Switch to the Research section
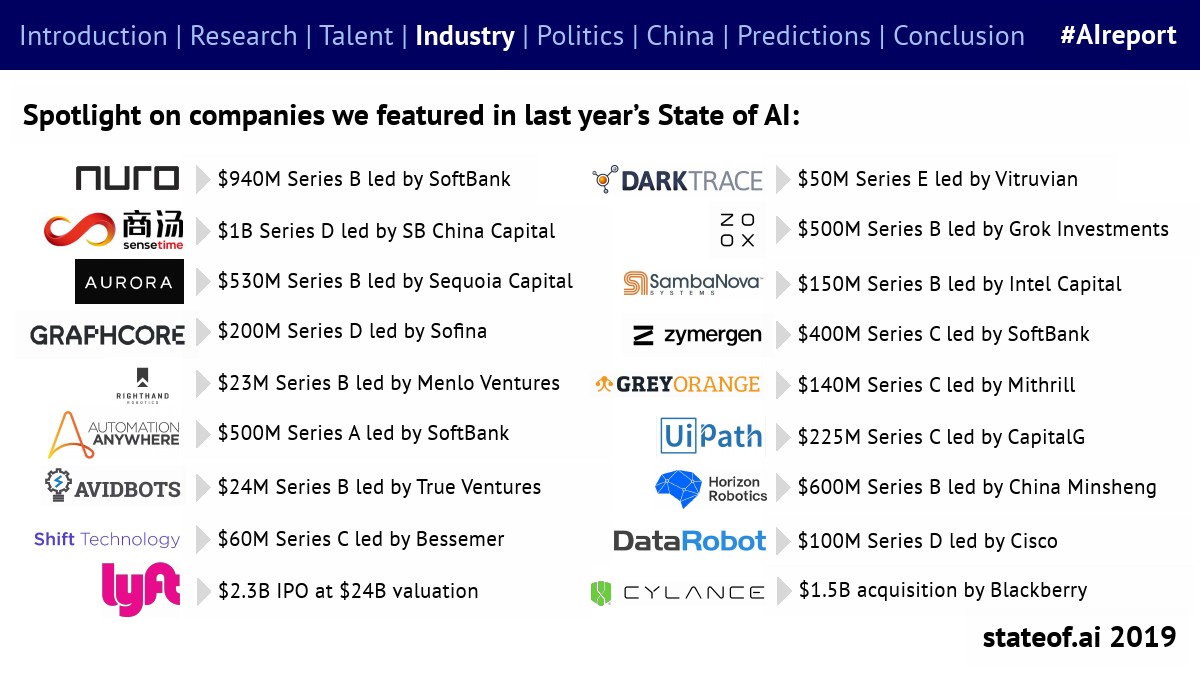This screenshot has height=675, width=1200. pos(243,36)
